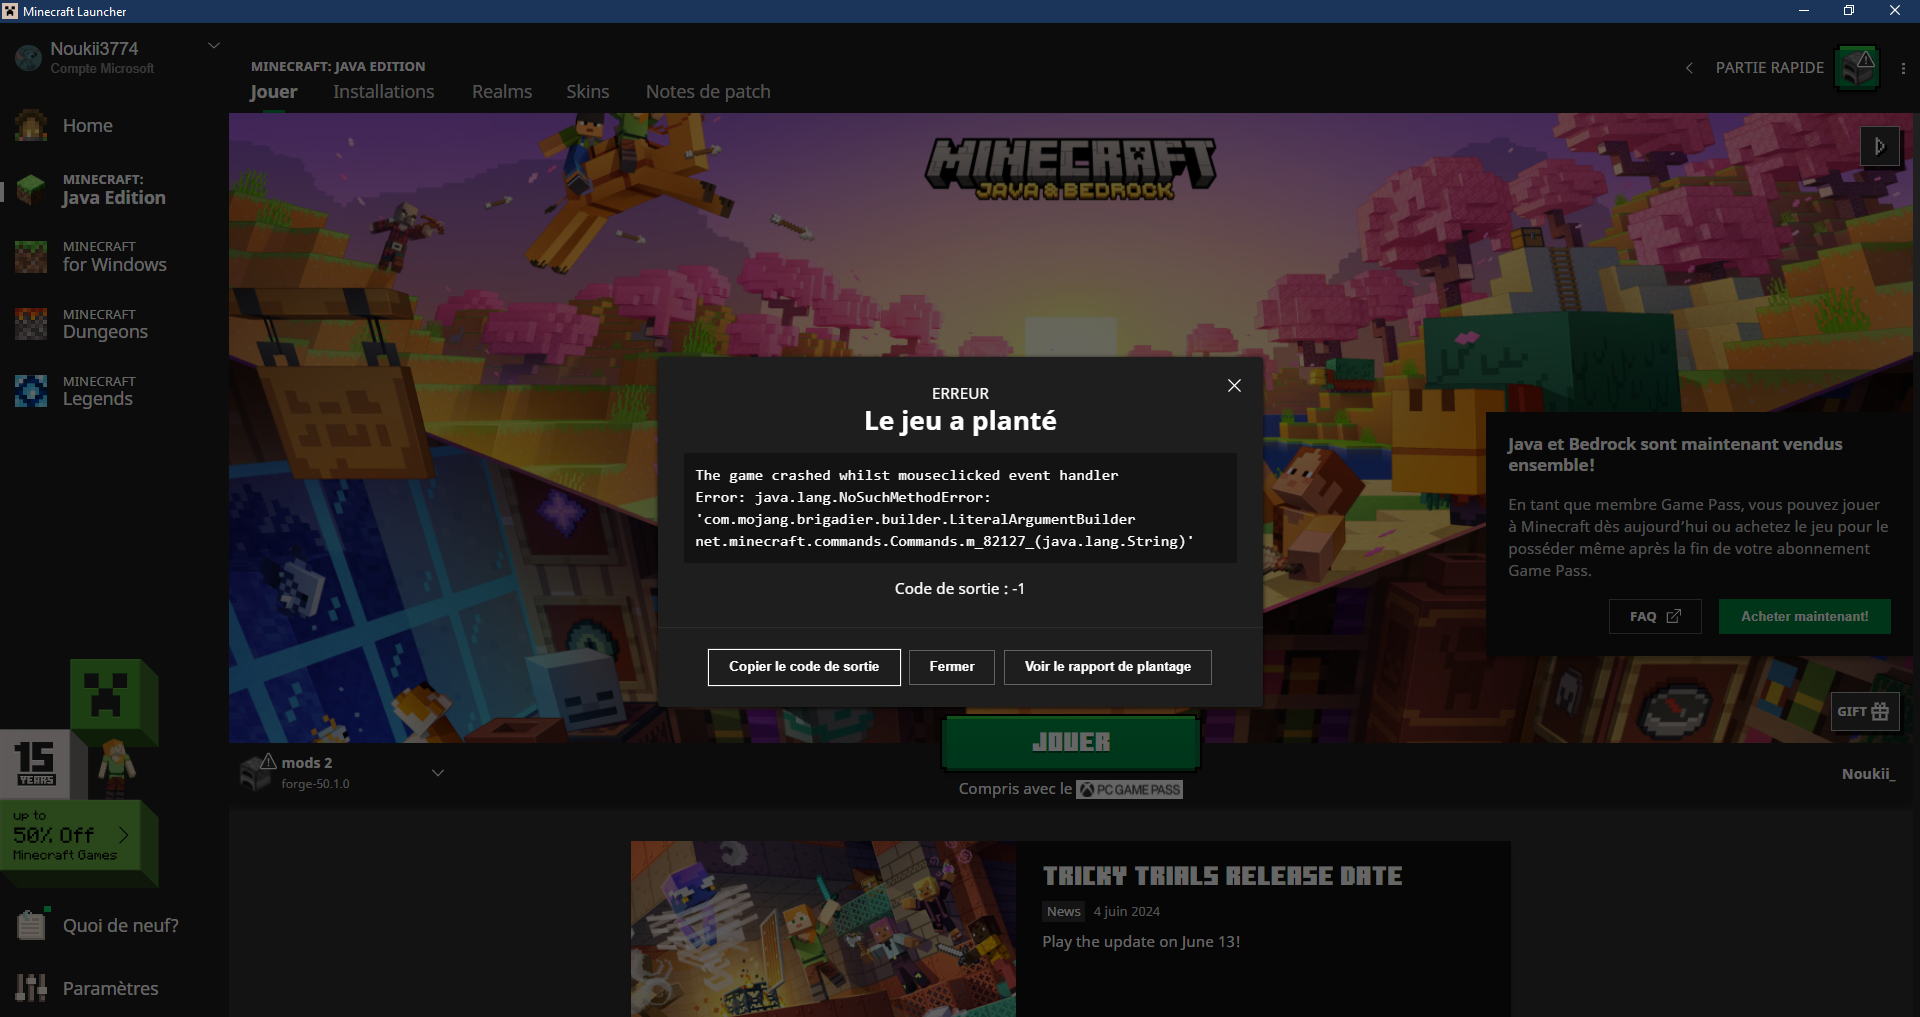Open the Notes de patch tab
This screenshot has height=1017, width=1920.
(x=708, y=92)
